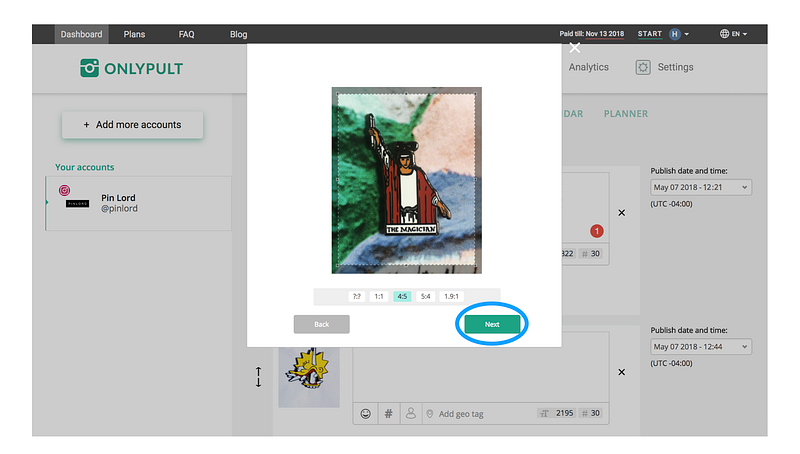This screenshot has height=454, width=800.
Task: Click the yellow pin post thumbnail
Action: pos(309,377)
